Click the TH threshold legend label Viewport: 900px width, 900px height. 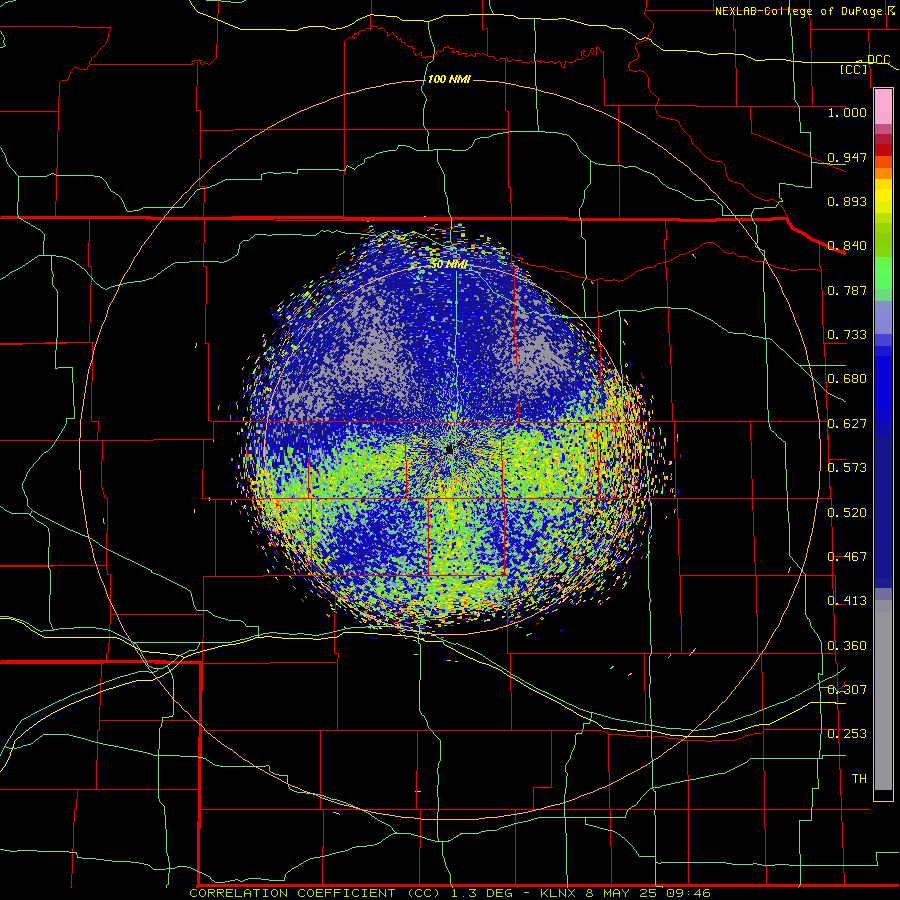859,778
